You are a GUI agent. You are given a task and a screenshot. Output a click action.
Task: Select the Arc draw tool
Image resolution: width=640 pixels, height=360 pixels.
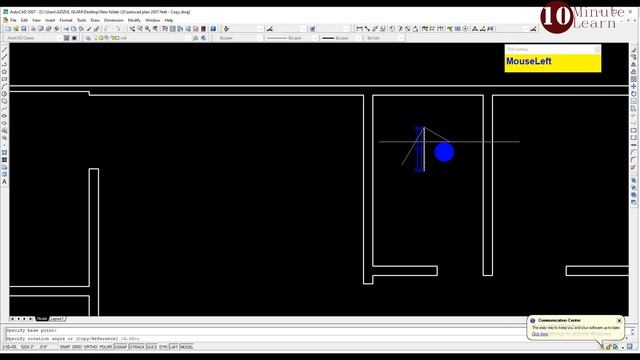[4, 87]
